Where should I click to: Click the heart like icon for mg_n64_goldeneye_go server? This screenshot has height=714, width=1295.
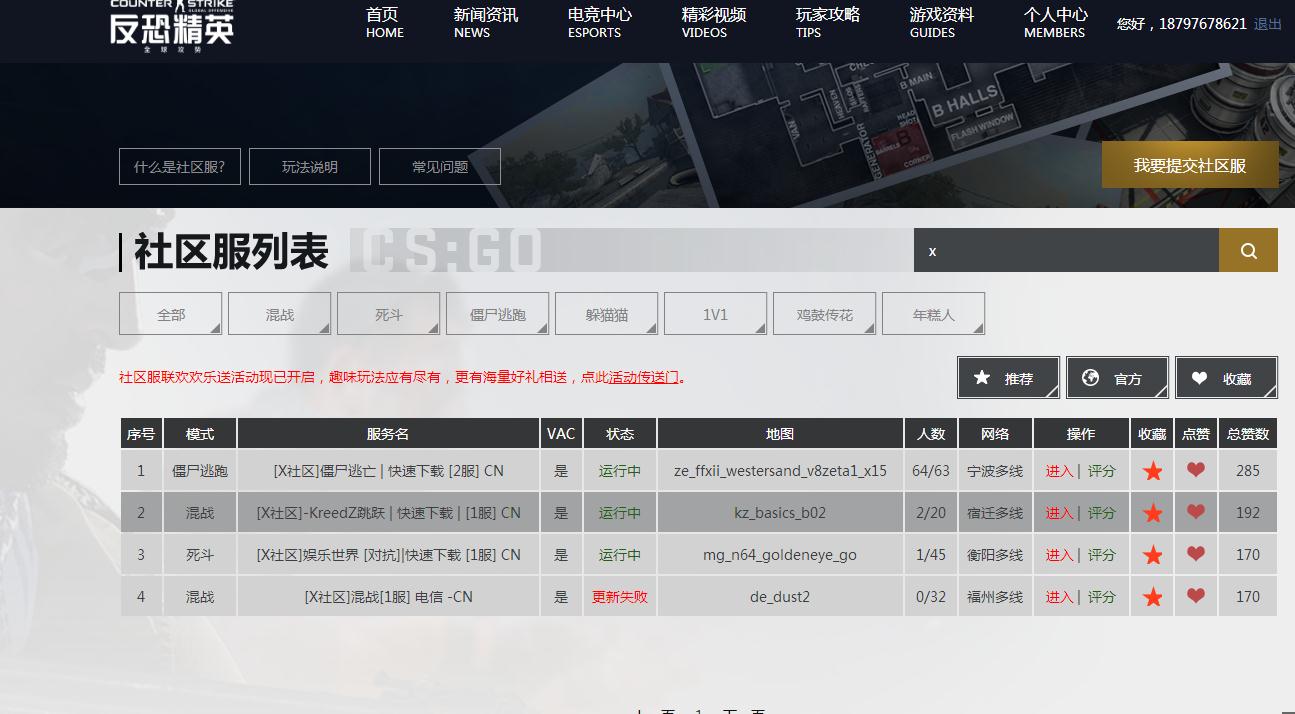click(x=1195, y=554)
